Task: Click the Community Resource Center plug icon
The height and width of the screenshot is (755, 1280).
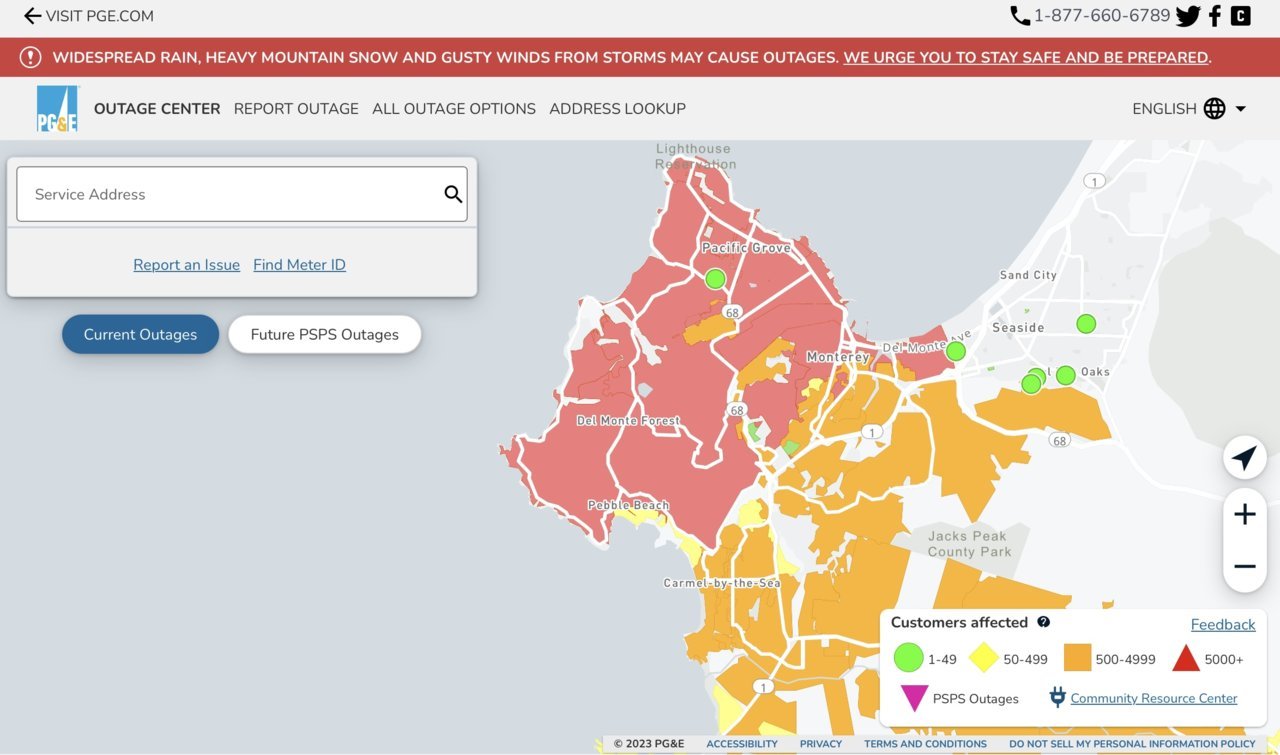Action: coord(1057,697)
